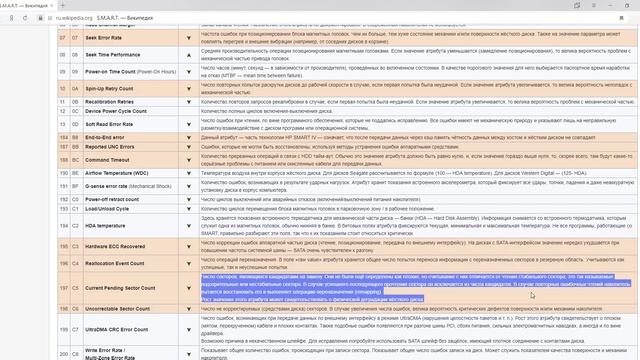Click the Airflow Temperature (WDC) attribute name
640x360 pixels.
pos(117,173)
